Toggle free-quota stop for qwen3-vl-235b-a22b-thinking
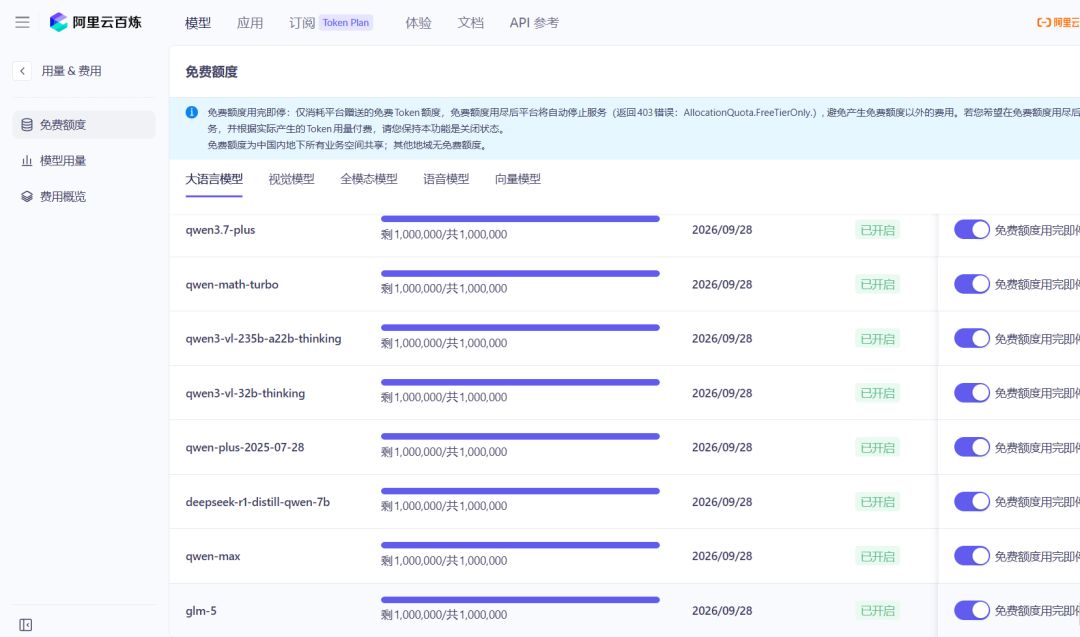 click(971, 338)
